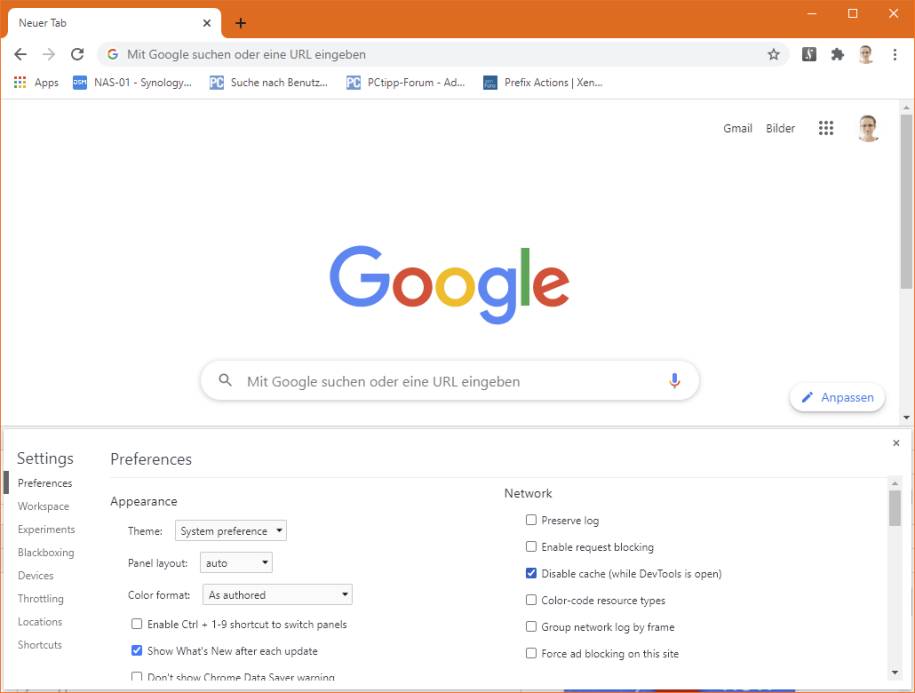Click the settings panel scroll down arrow
This screenshot has height=693, width=915.
click(x=895, y=673)
